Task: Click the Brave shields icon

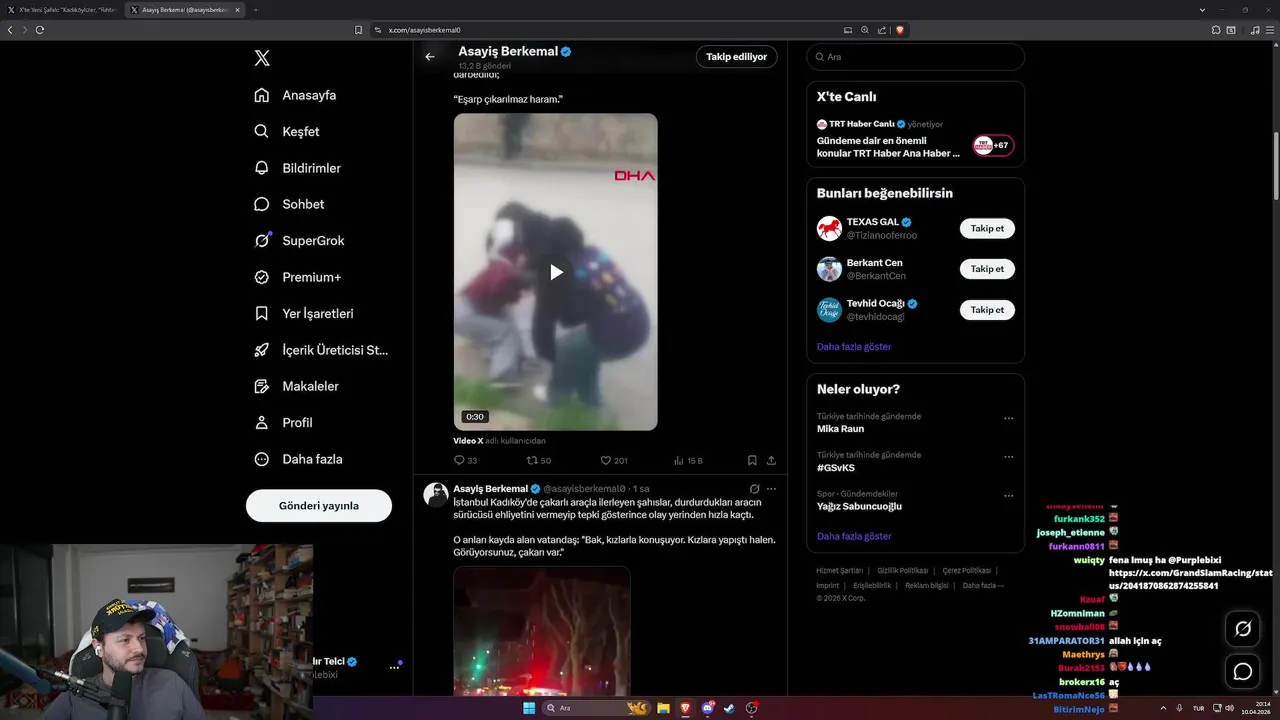Action: (899, 30)
